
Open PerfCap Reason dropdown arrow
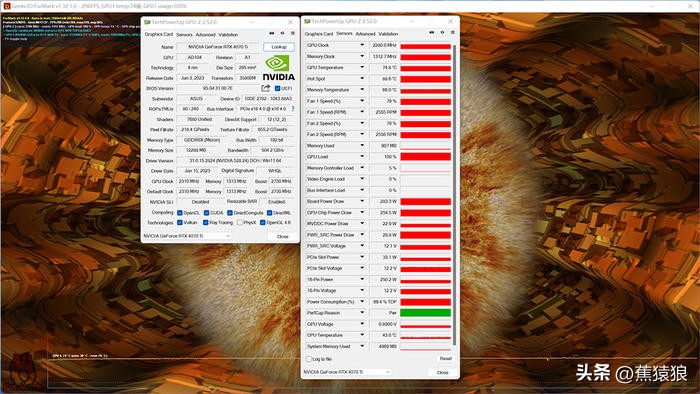362,313
